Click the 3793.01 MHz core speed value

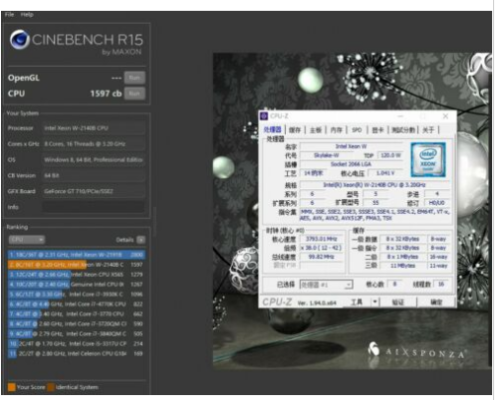coord(322,239)
